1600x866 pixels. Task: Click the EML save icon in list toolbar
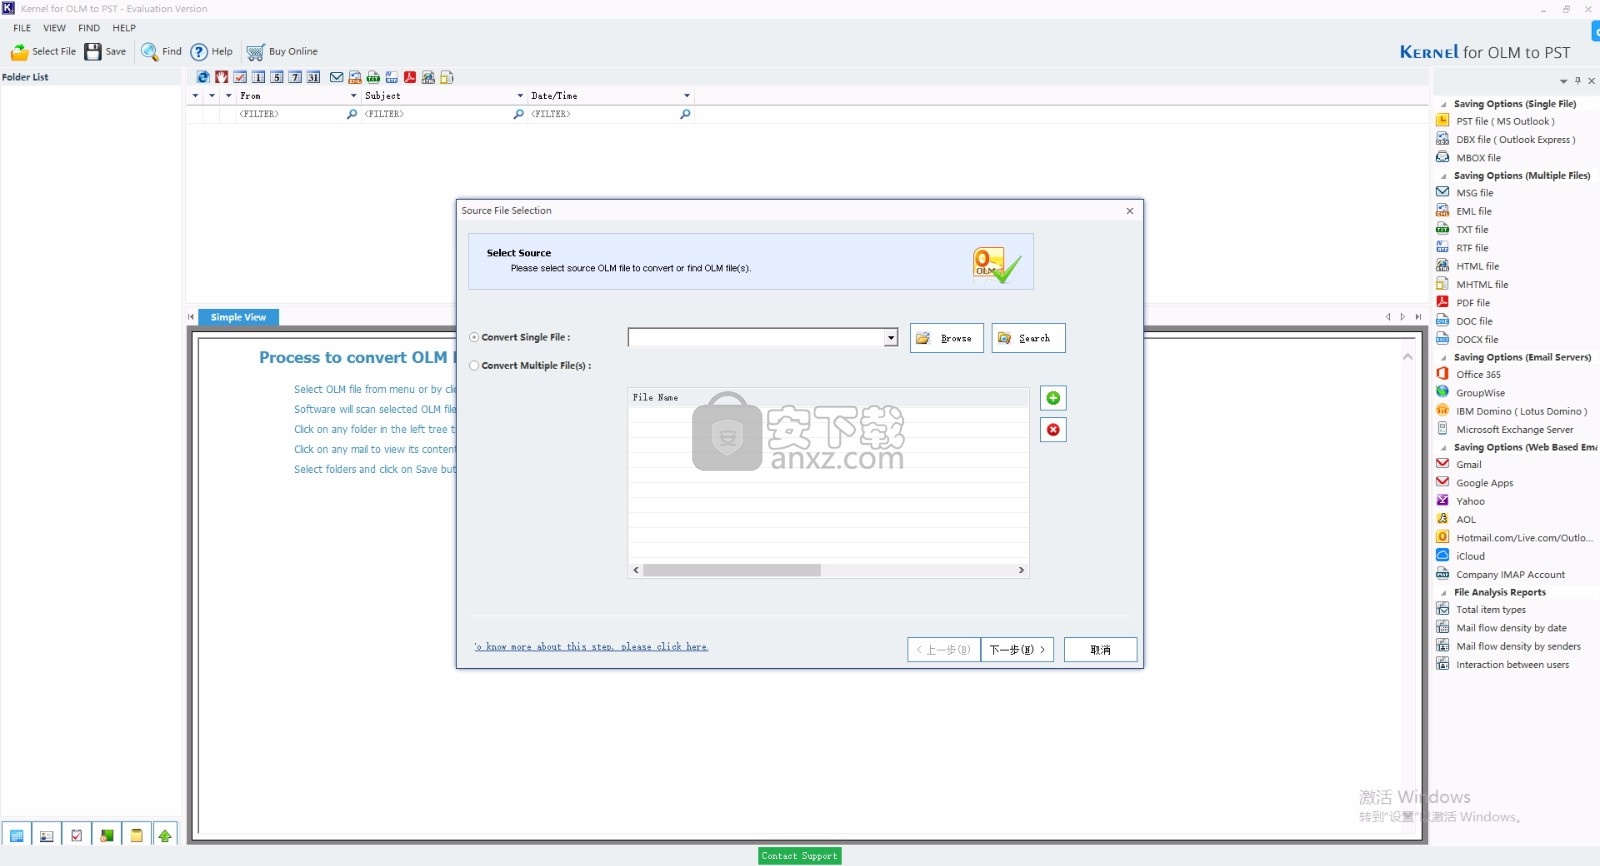(355, 77)
